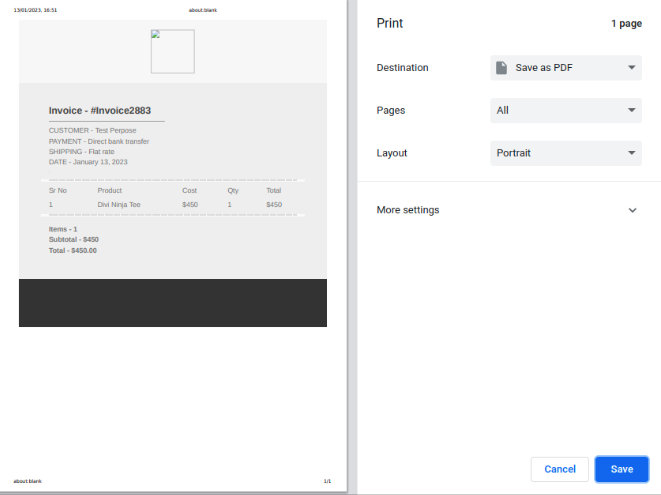Screen dimensions: 661x495
Task: Open the Destination dropdown showing Save as PDF
Action: 566,68
